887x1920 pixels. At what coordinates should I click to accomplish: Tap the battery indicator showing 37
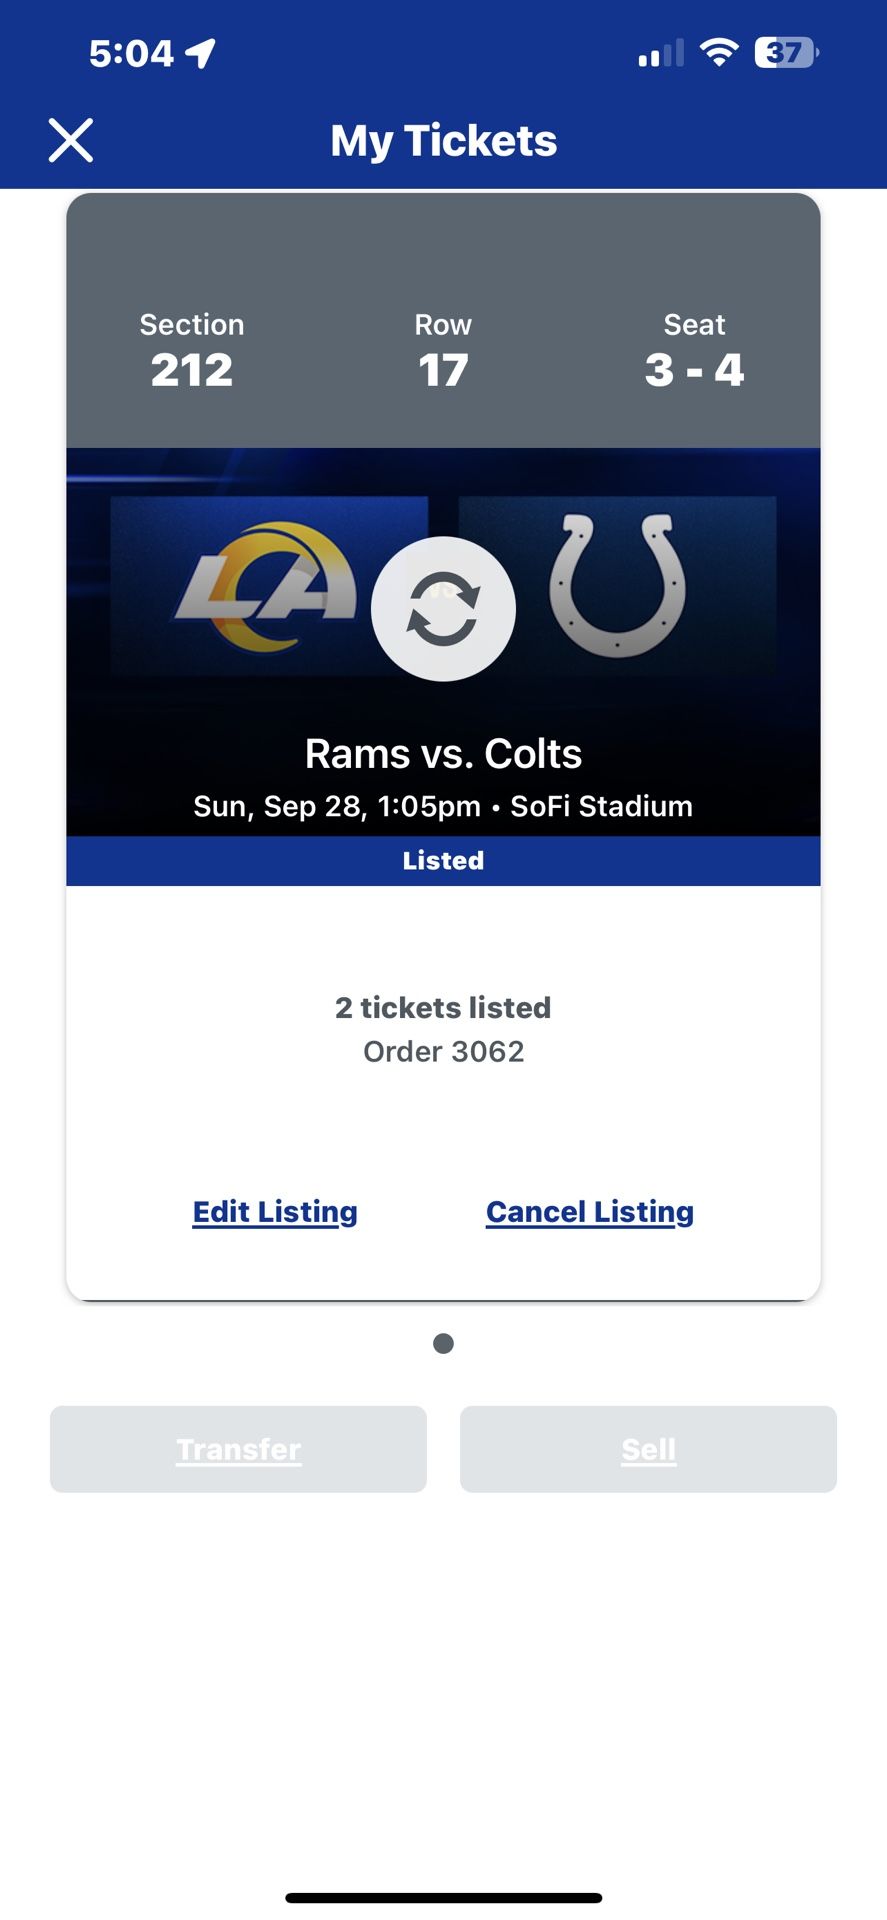coord(786,52)
